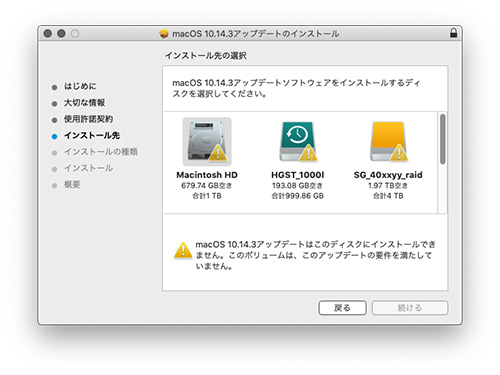Click the disk list vertical scrollbar thumb
500x375 pixels.
pyautogui.click(x=442, y=139)
